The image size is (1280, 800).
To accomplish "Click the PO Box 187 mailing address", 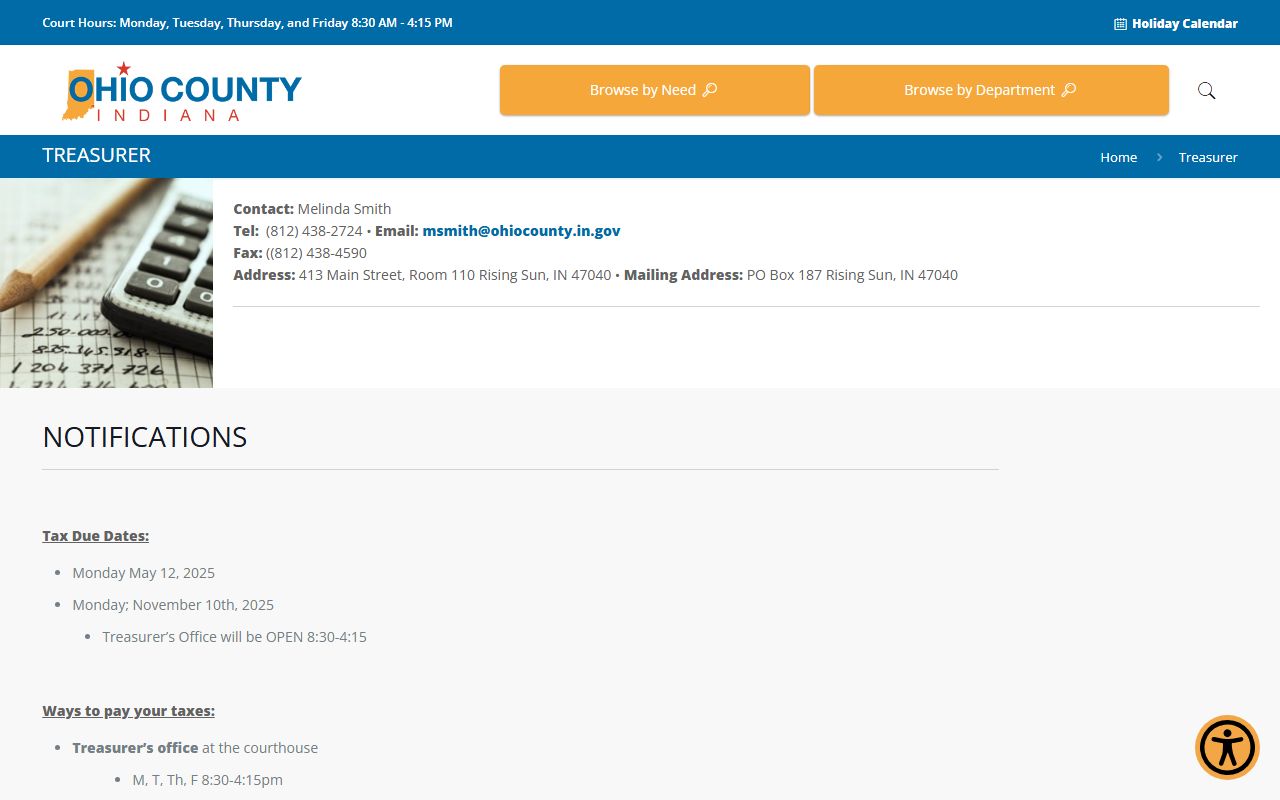I will coord(852,275).
